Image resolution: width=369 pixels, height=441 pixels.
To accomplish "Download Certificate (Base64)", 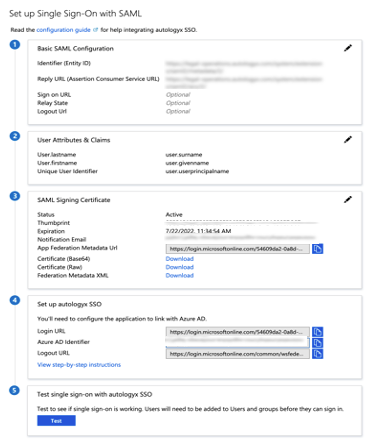I will (180, 259).
